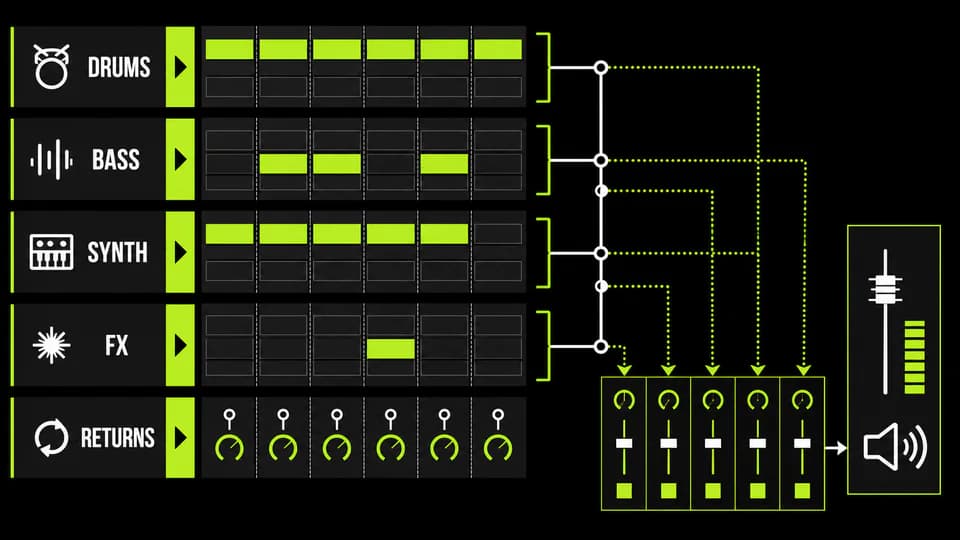Screen dimensions: 960x540
Task: Click the master output speaker icon
Action: click(x=895, y=447)
